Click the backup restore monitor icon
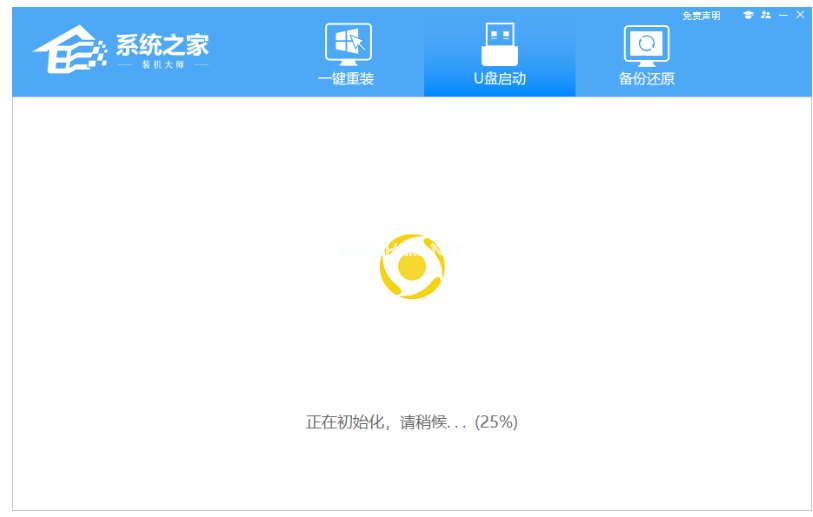 coord(646,44)
